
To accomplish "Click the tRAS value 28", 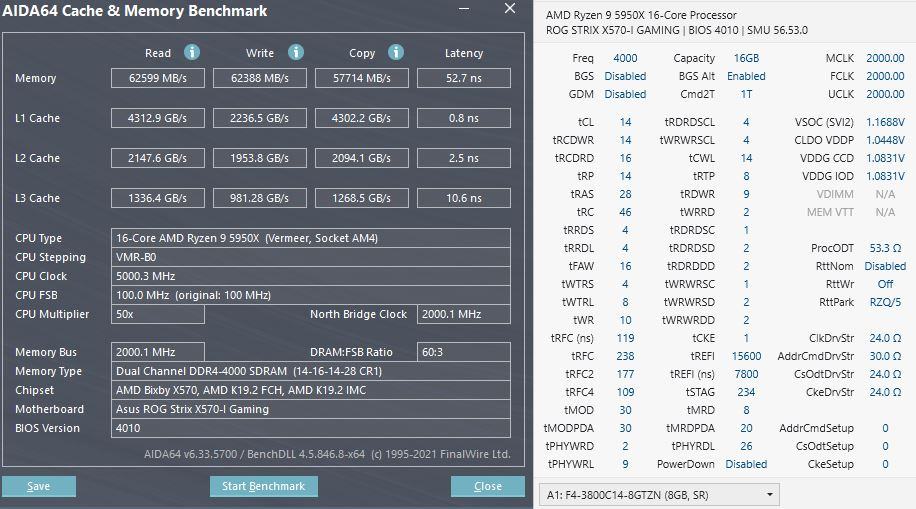I will click(625, 194).
